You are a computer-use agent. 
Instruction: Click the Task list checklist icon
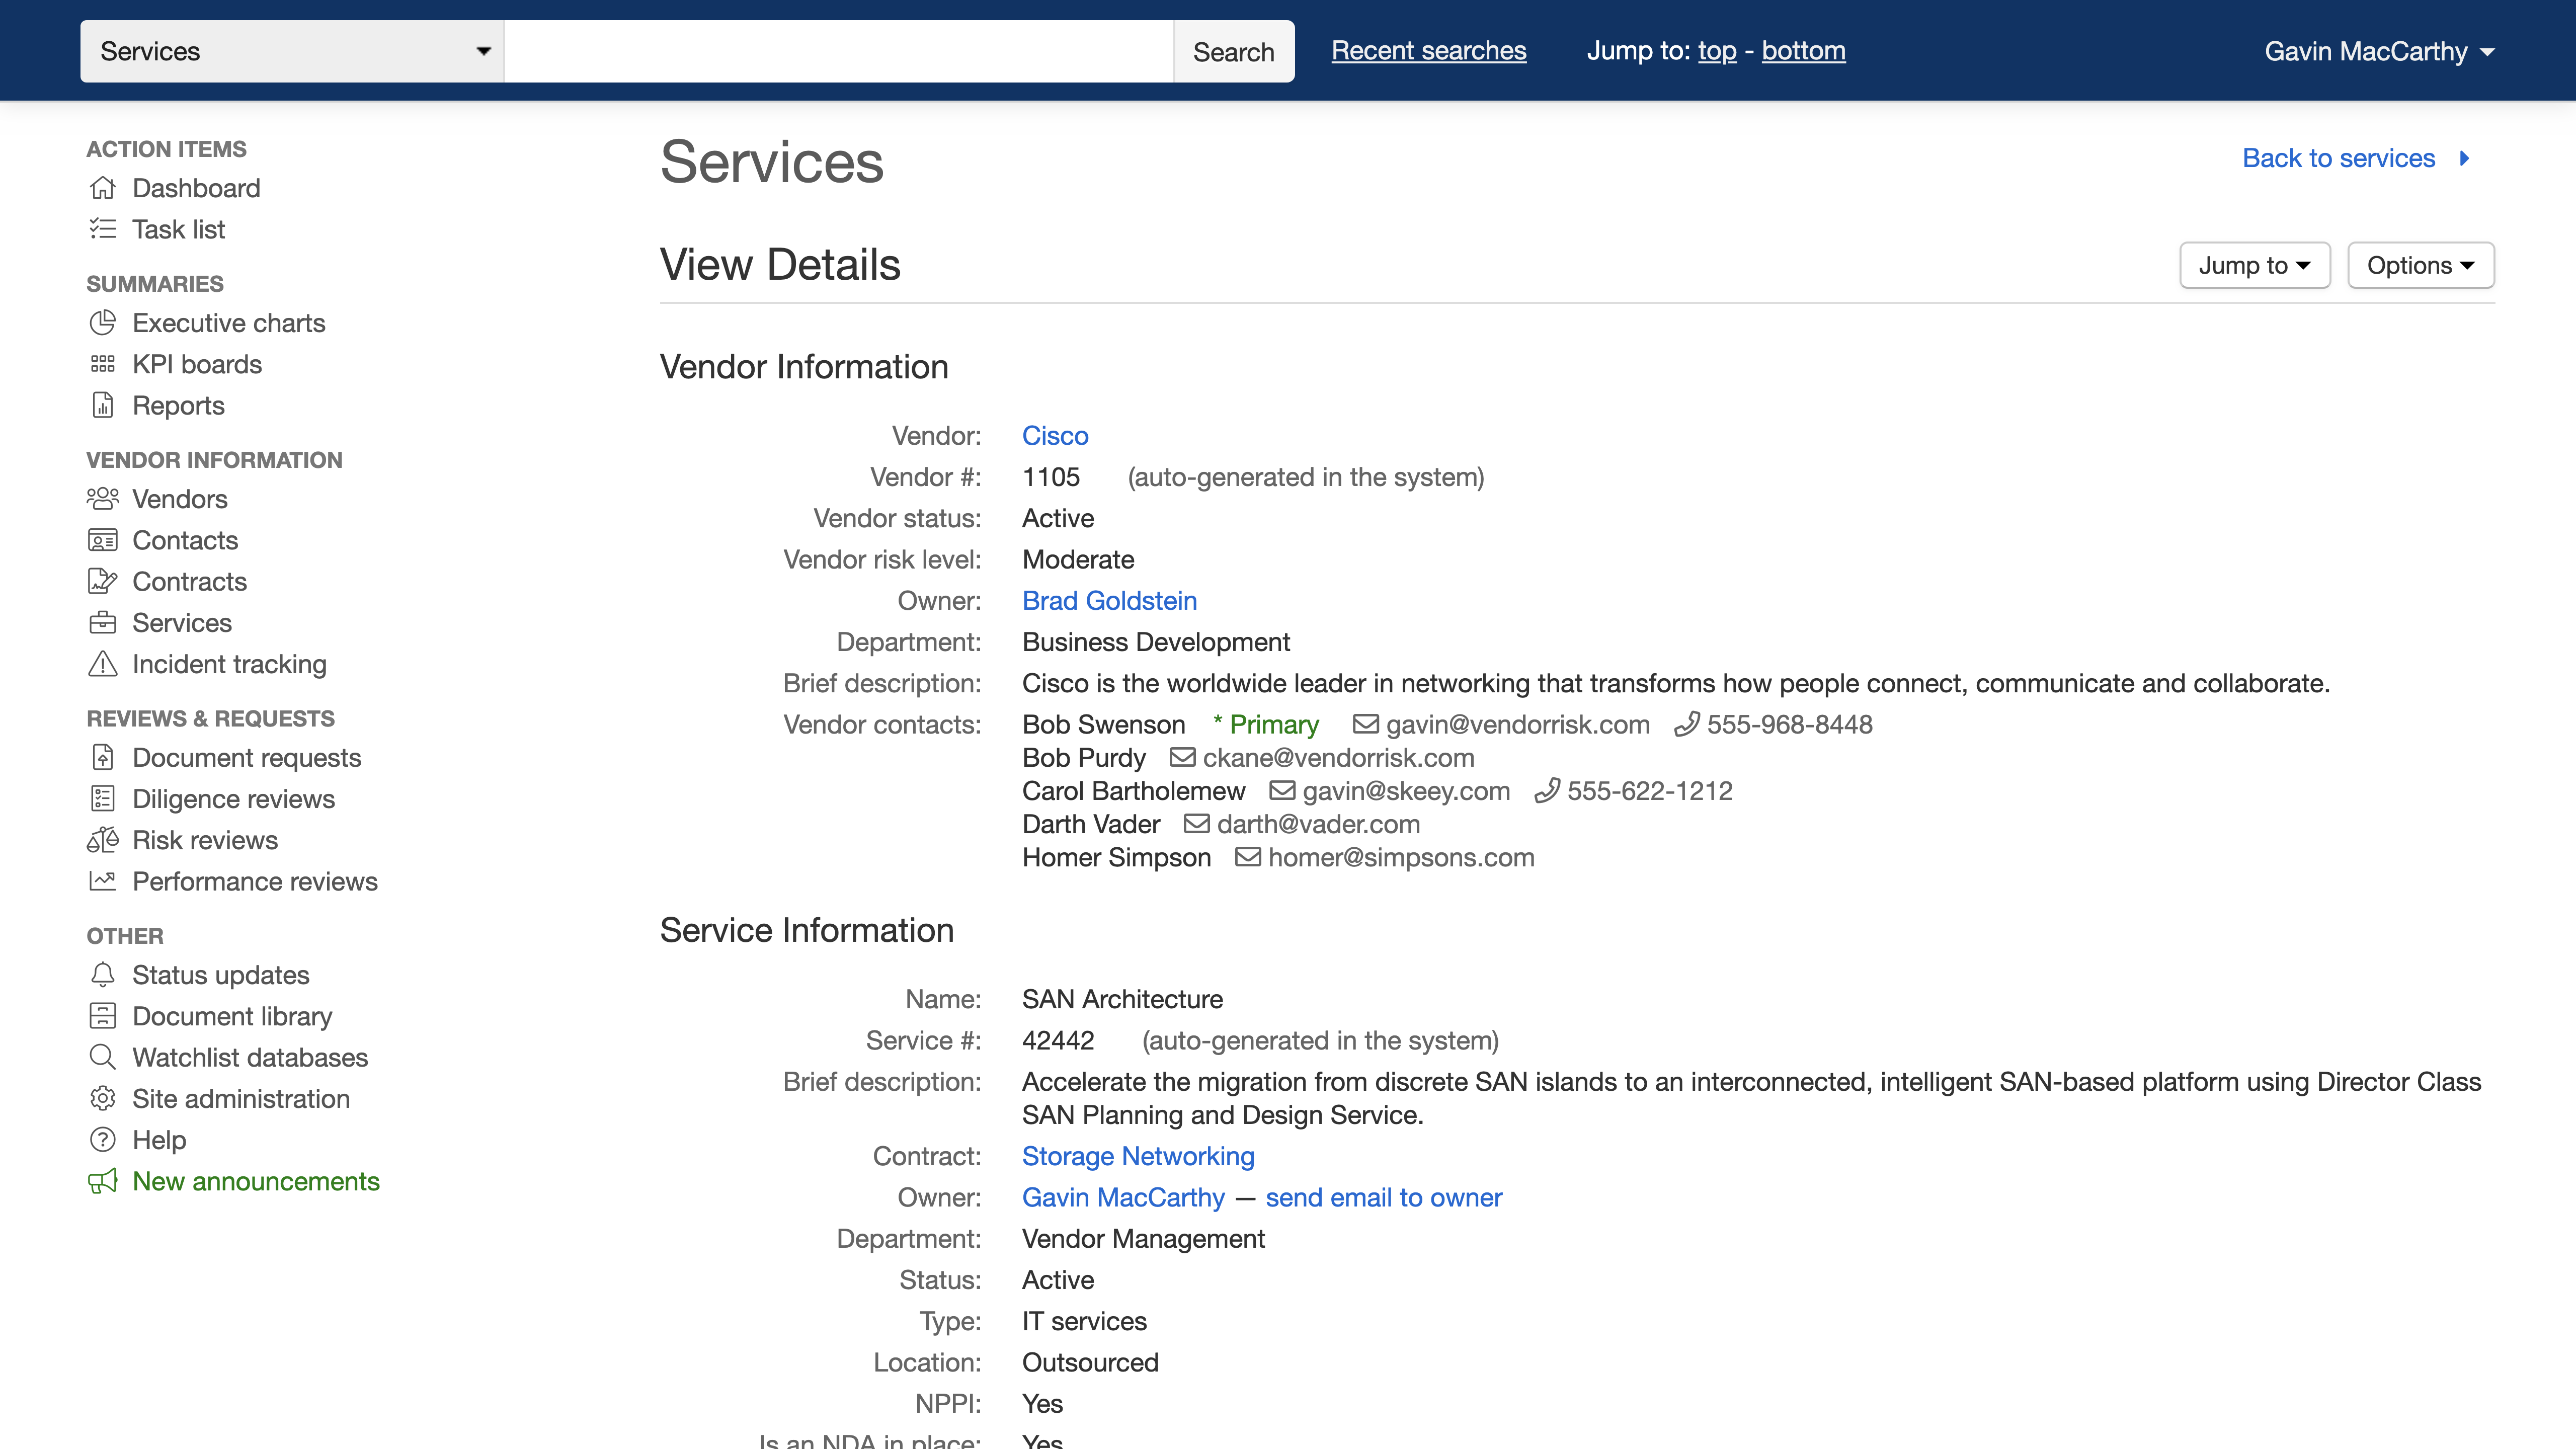[102, 229]
